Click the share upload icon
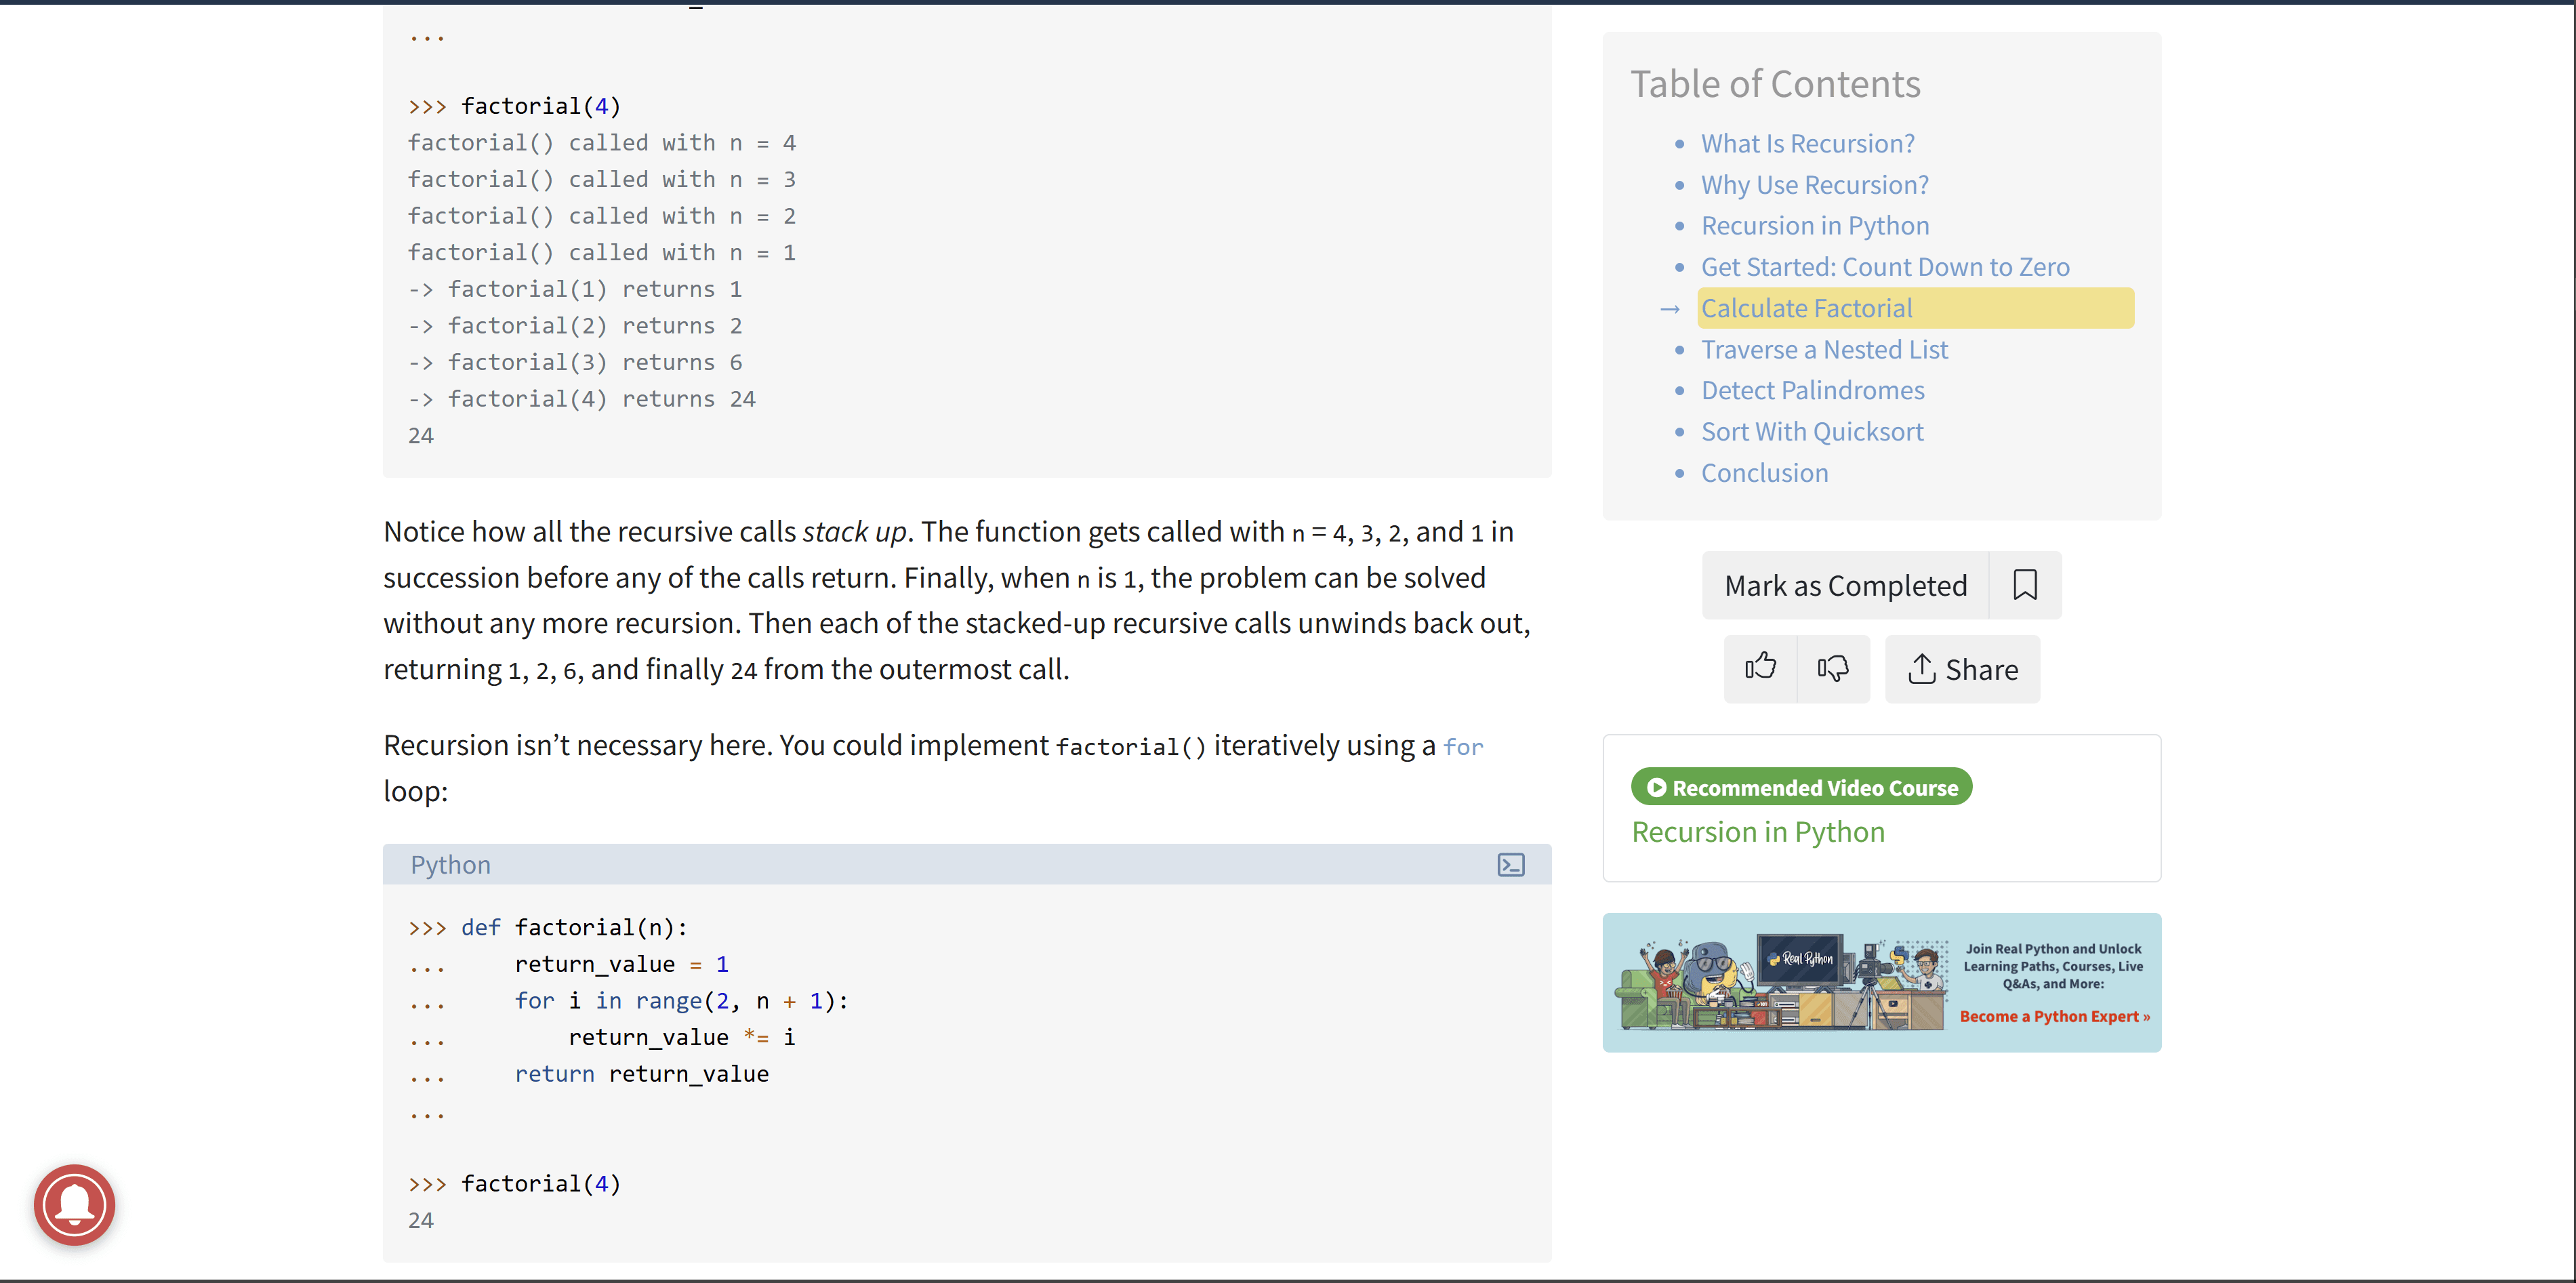Image resolution: width=2576 pixels, height=1283 pixels. tap(1922, 669)
